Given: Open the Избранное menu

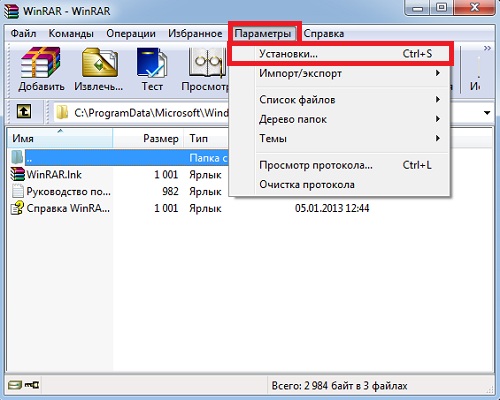Looking at the screenshot, I should (195, 33).
